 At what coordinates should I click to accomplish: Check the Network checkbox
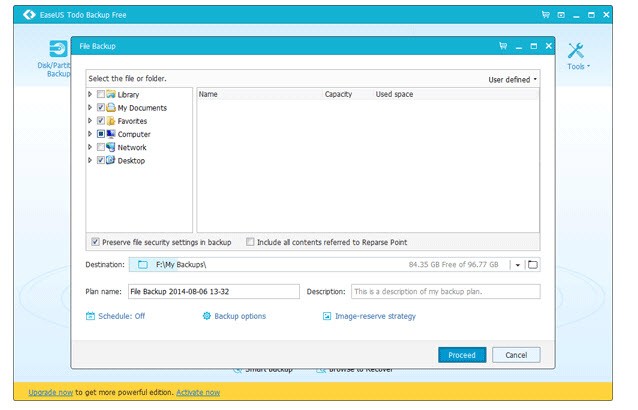pos(101,147)
